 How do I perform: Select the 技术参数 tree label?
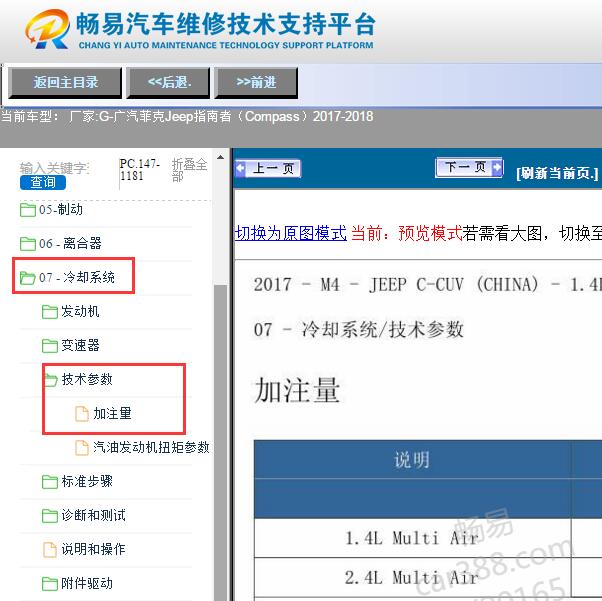coord(87,379)
